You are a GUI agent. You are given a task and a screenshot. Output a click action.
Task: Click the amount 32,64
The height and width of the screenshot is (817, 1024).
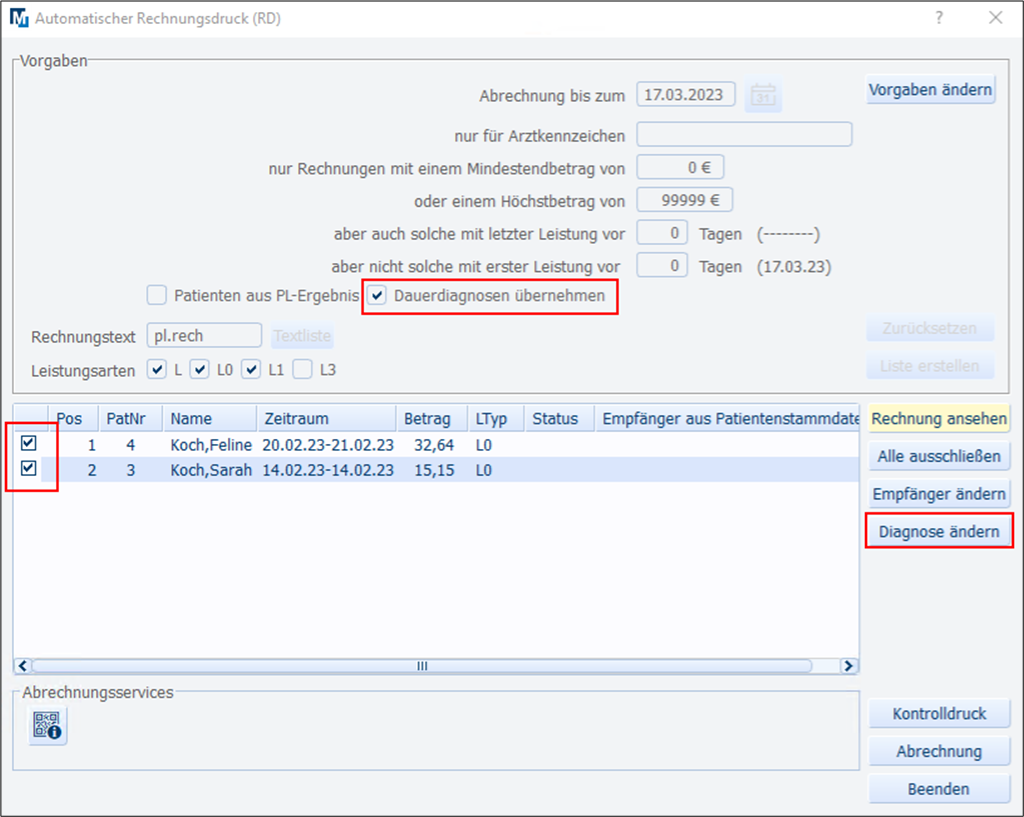coord(434,445)
